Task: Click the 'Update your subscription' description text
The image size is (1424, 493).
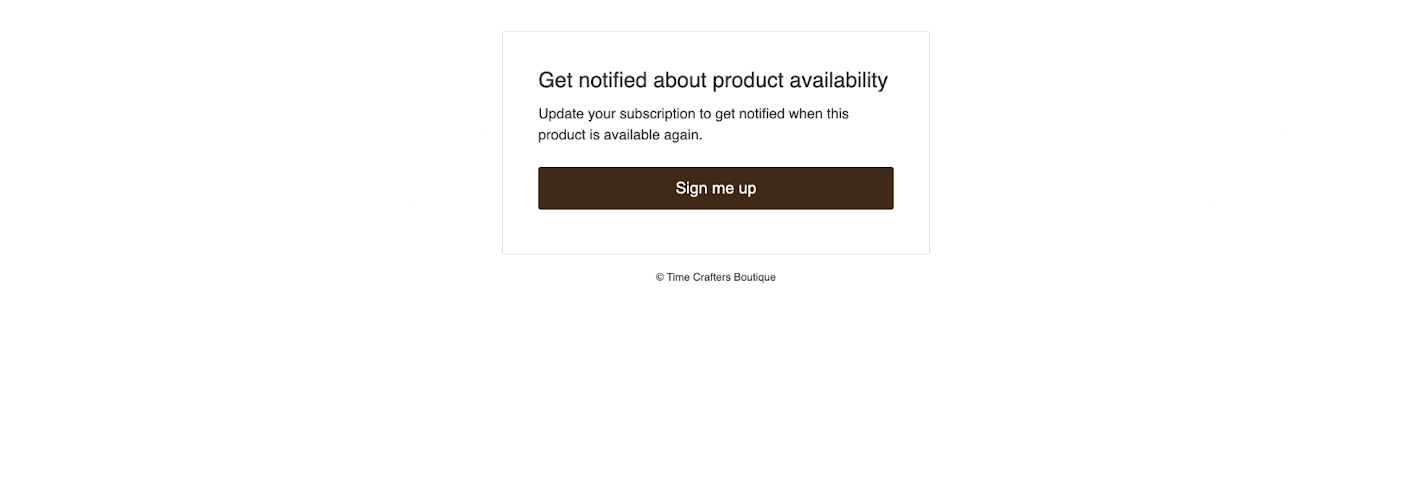Action: [x=693, y=124]
